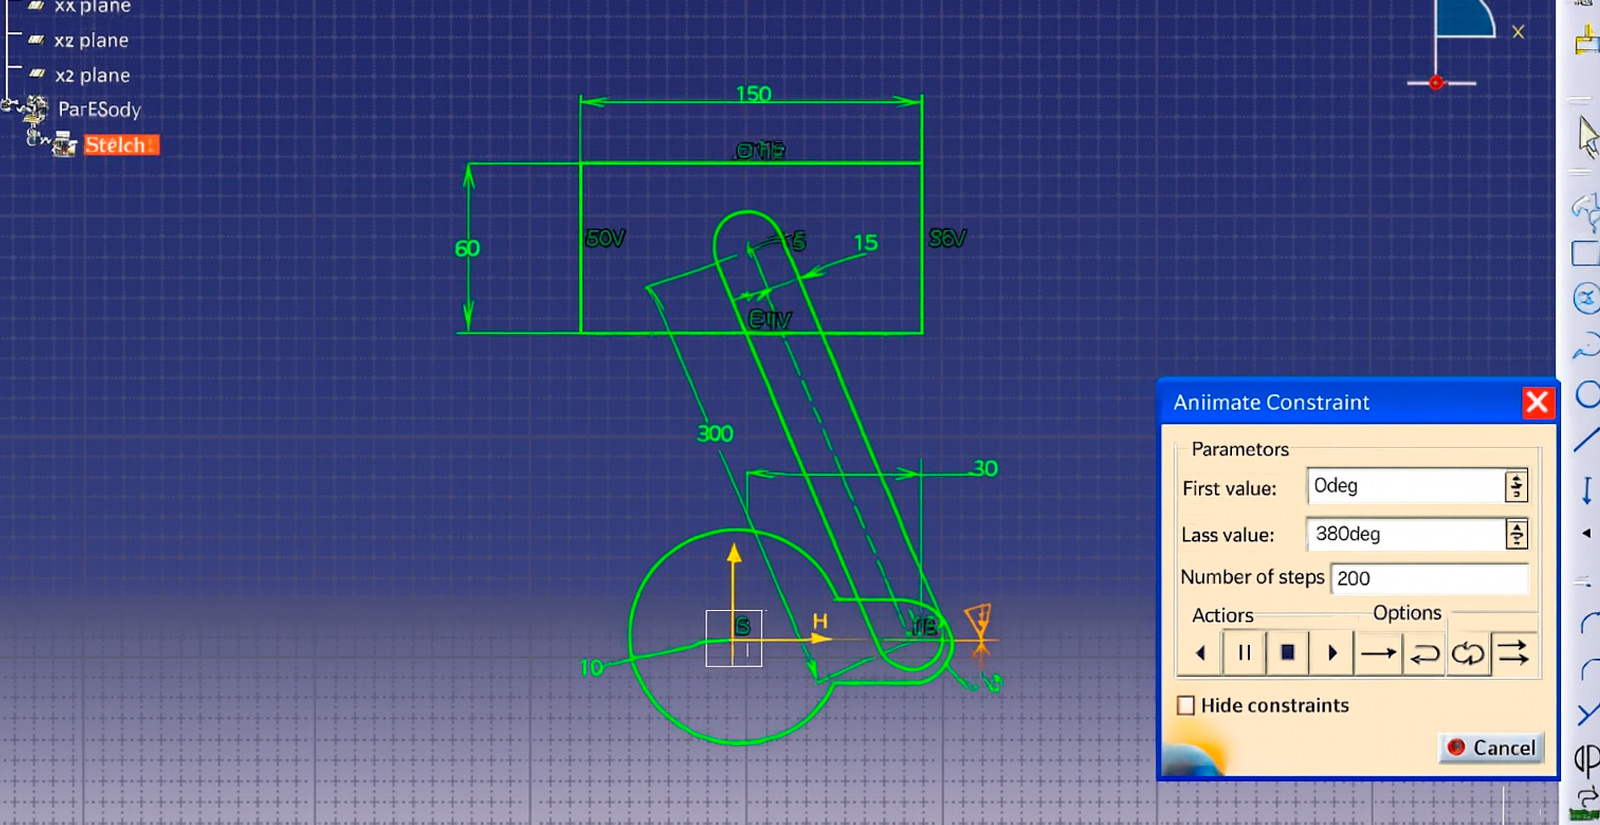Select the reverse option icon
Image resolution: width=1600 pixels, height=825 pixels.
click(x=1423, y=653)
